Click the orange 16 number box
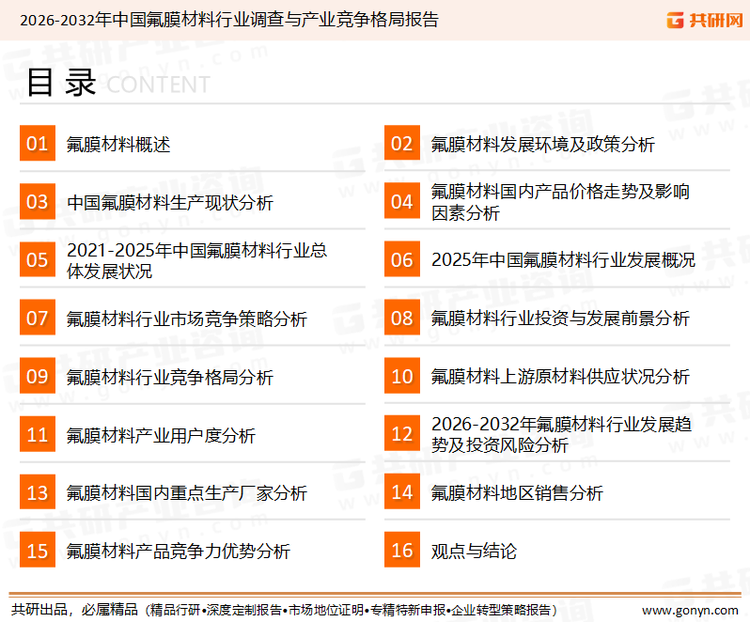The image size is (750, 622). coord(402,550)
